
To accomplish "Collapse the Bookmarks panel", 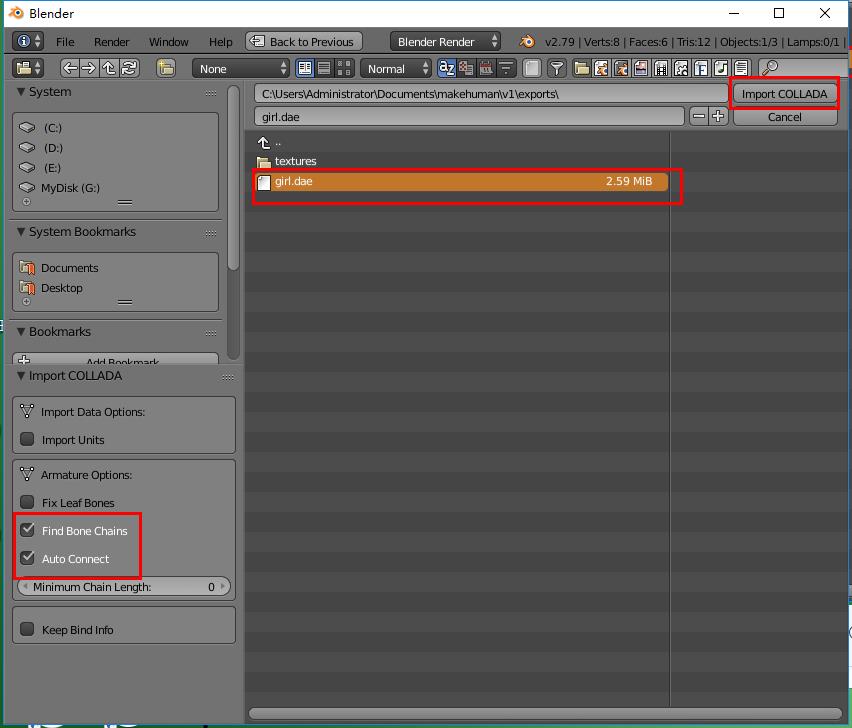I will (x=21, y=331).
